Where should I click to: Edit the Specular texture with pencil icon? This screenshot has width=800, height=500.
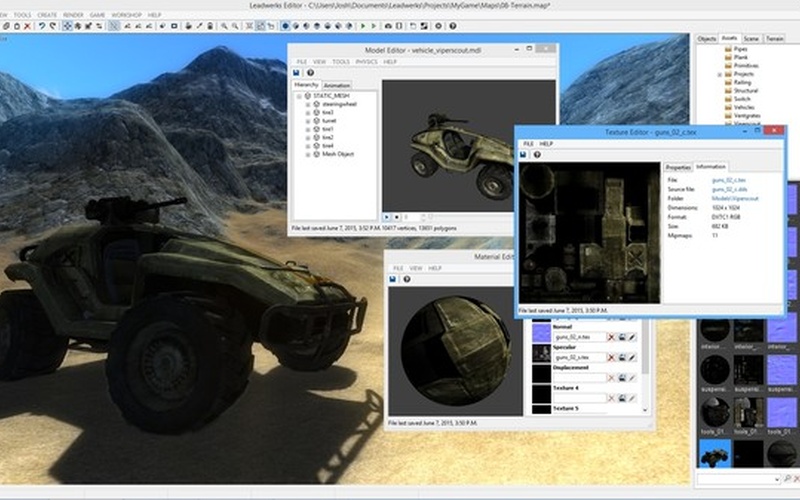coord(632,355)
